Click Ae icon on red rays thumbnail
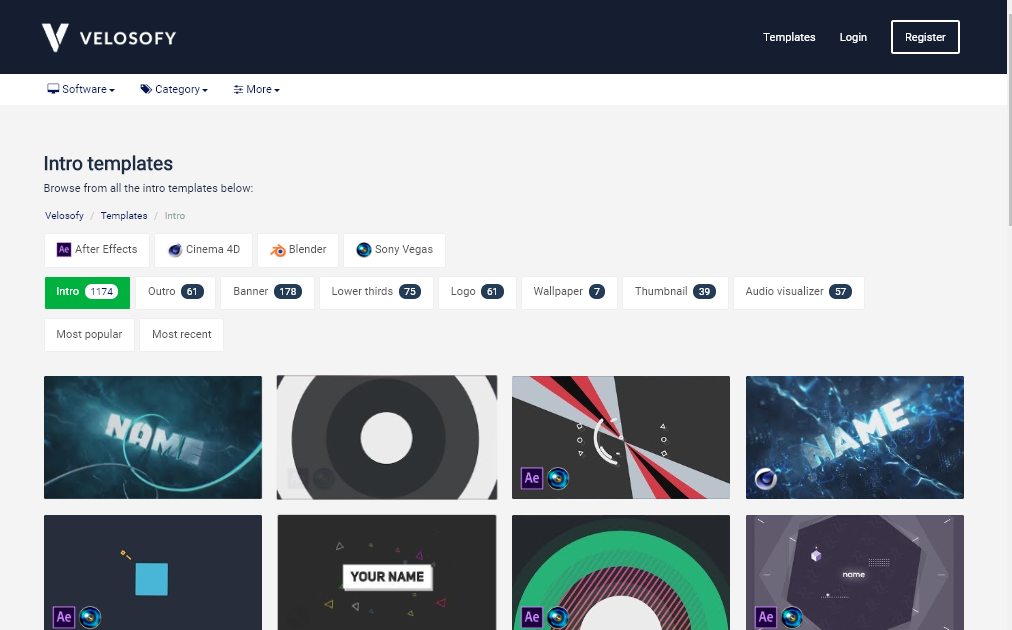Image resolution: width=1012 pixels, height=630 pixels. point(532,478)
